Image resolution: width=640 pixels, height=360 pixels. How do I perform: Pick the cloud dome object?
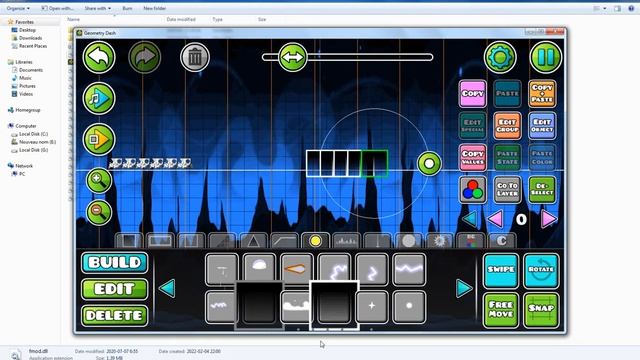point(259,269)
